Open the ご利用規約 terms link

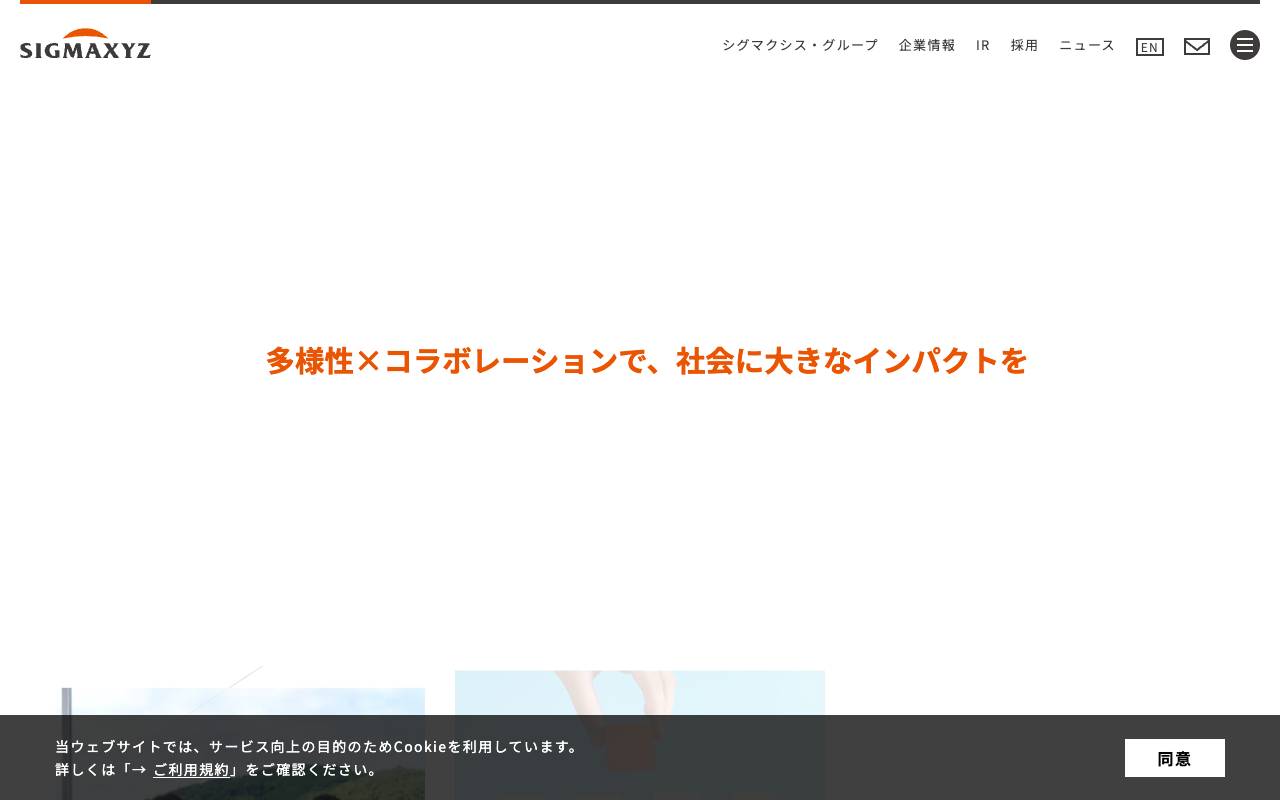(191, 768)
